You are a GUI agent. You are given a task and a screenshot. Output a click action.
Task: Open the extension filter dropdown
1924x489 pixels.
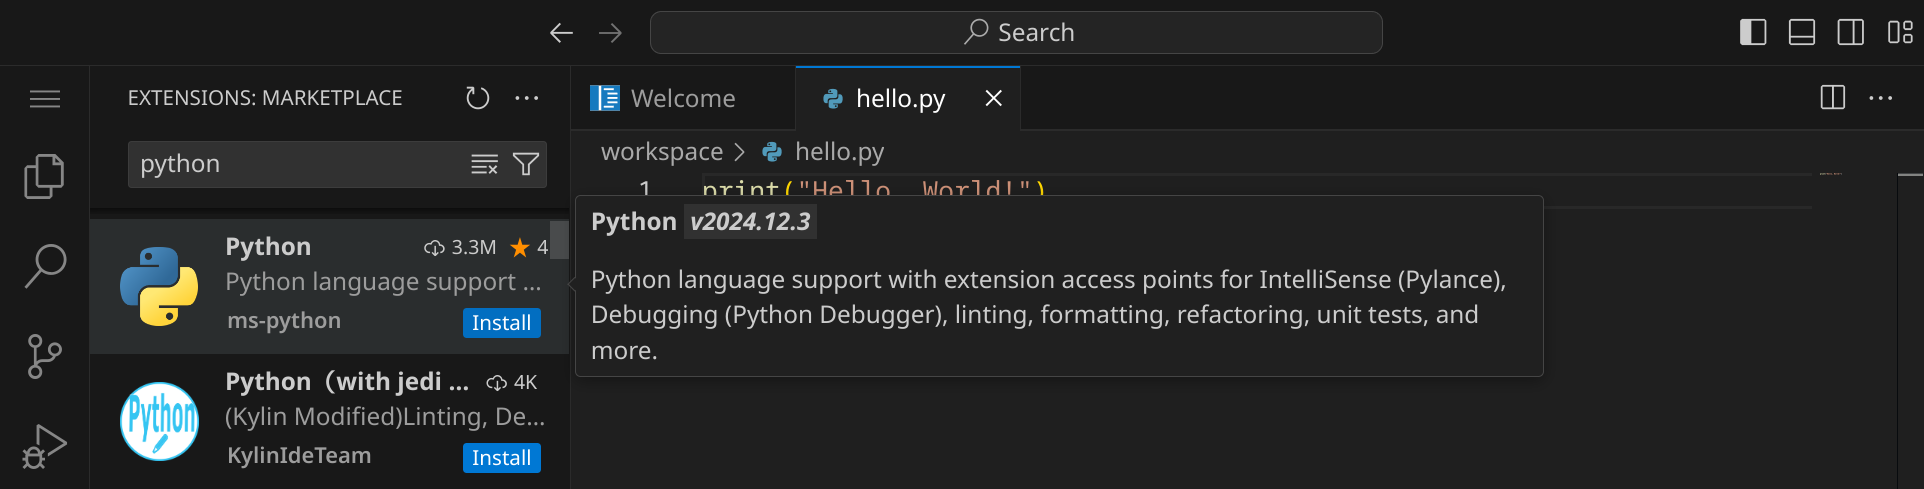tap(526, 164)
